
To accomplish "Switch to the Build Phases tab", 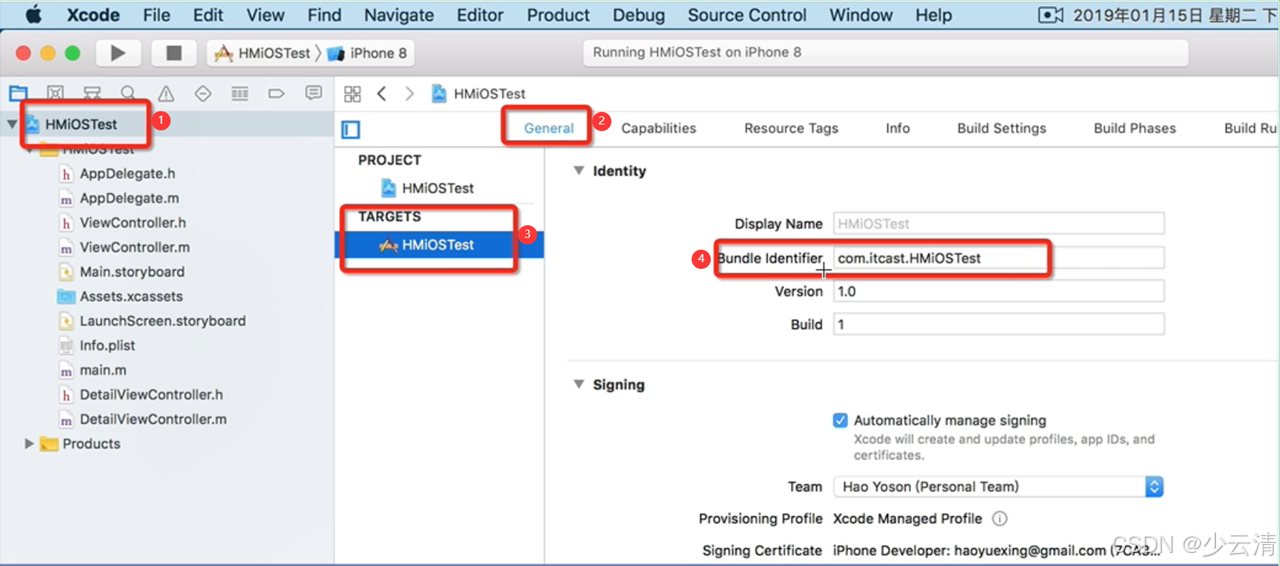I will 1135,128.
